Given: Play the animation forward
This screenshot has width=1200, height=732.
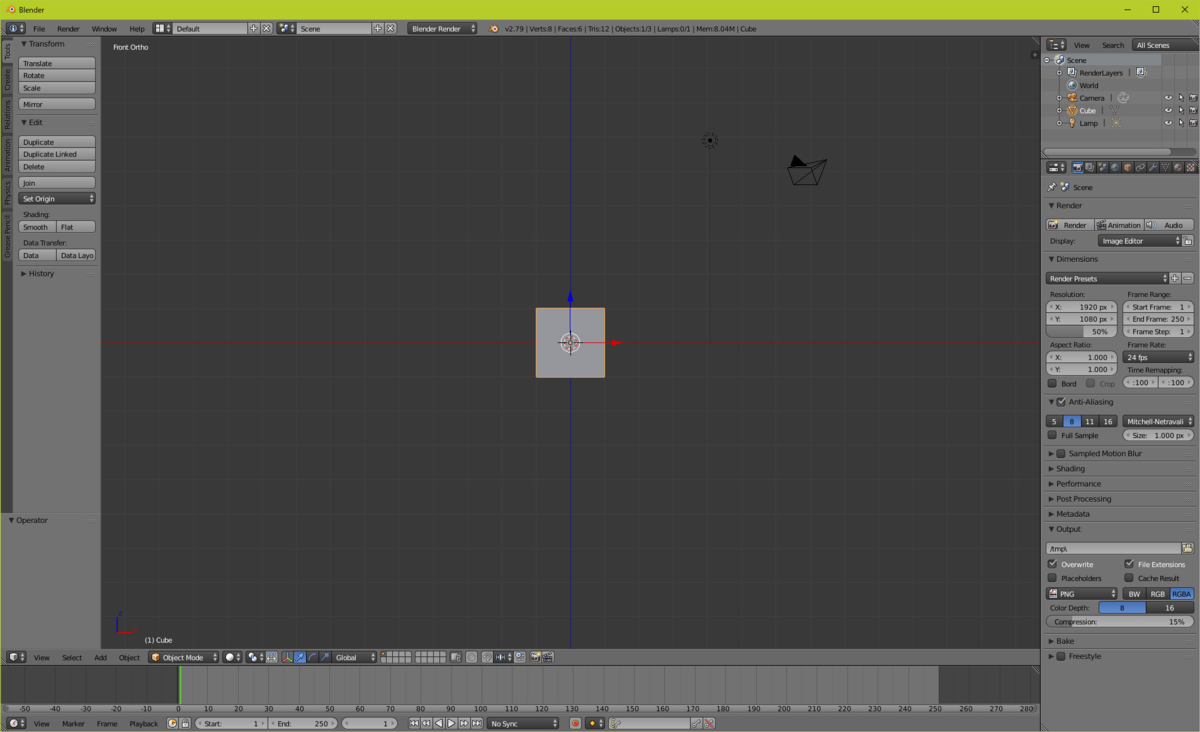Looking at the screenshot, I should tap(451, 723).
